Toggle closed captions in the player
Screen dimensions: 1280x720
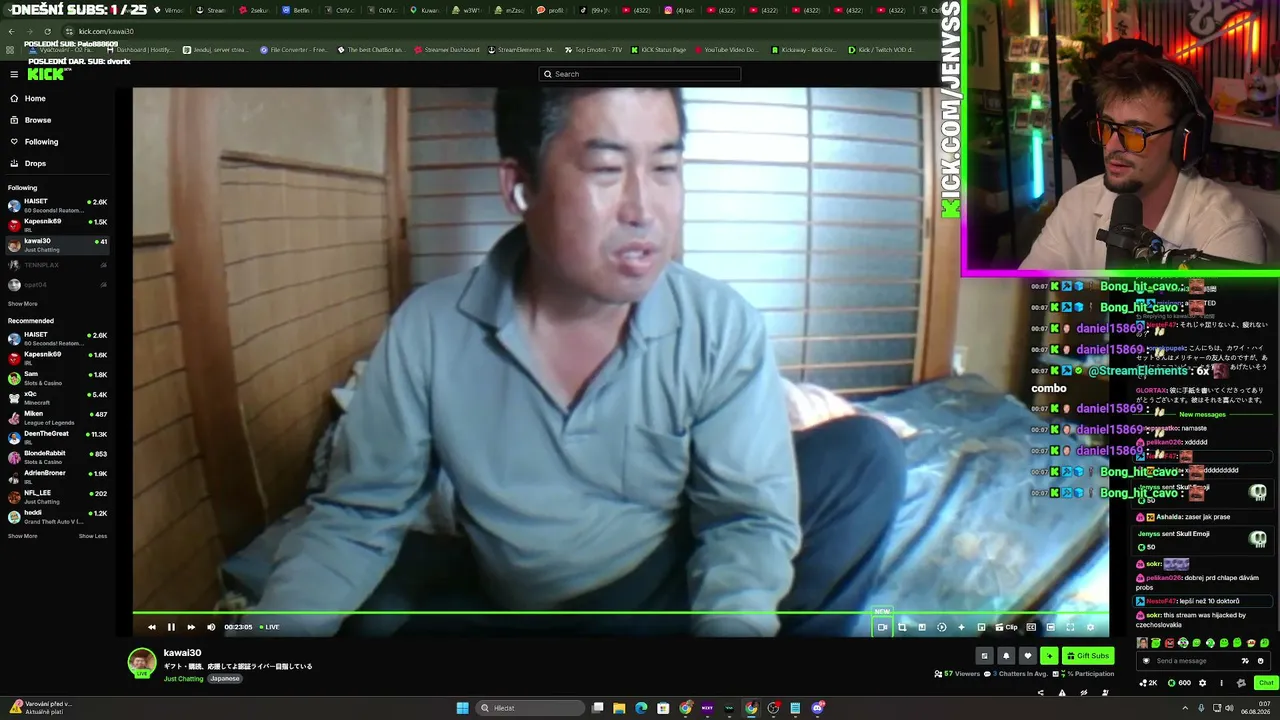1031,627
